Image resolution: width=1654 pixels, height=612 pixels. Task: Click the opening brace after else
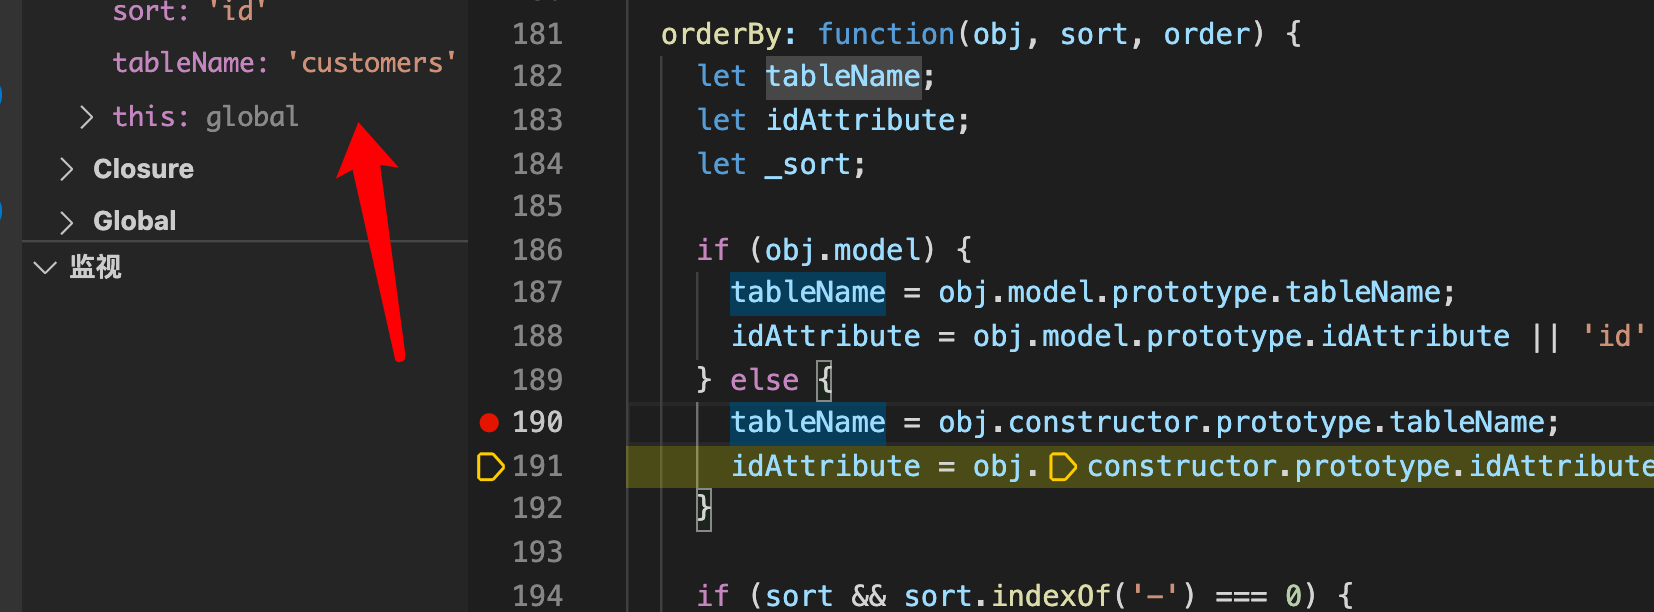tap(824, 380)
